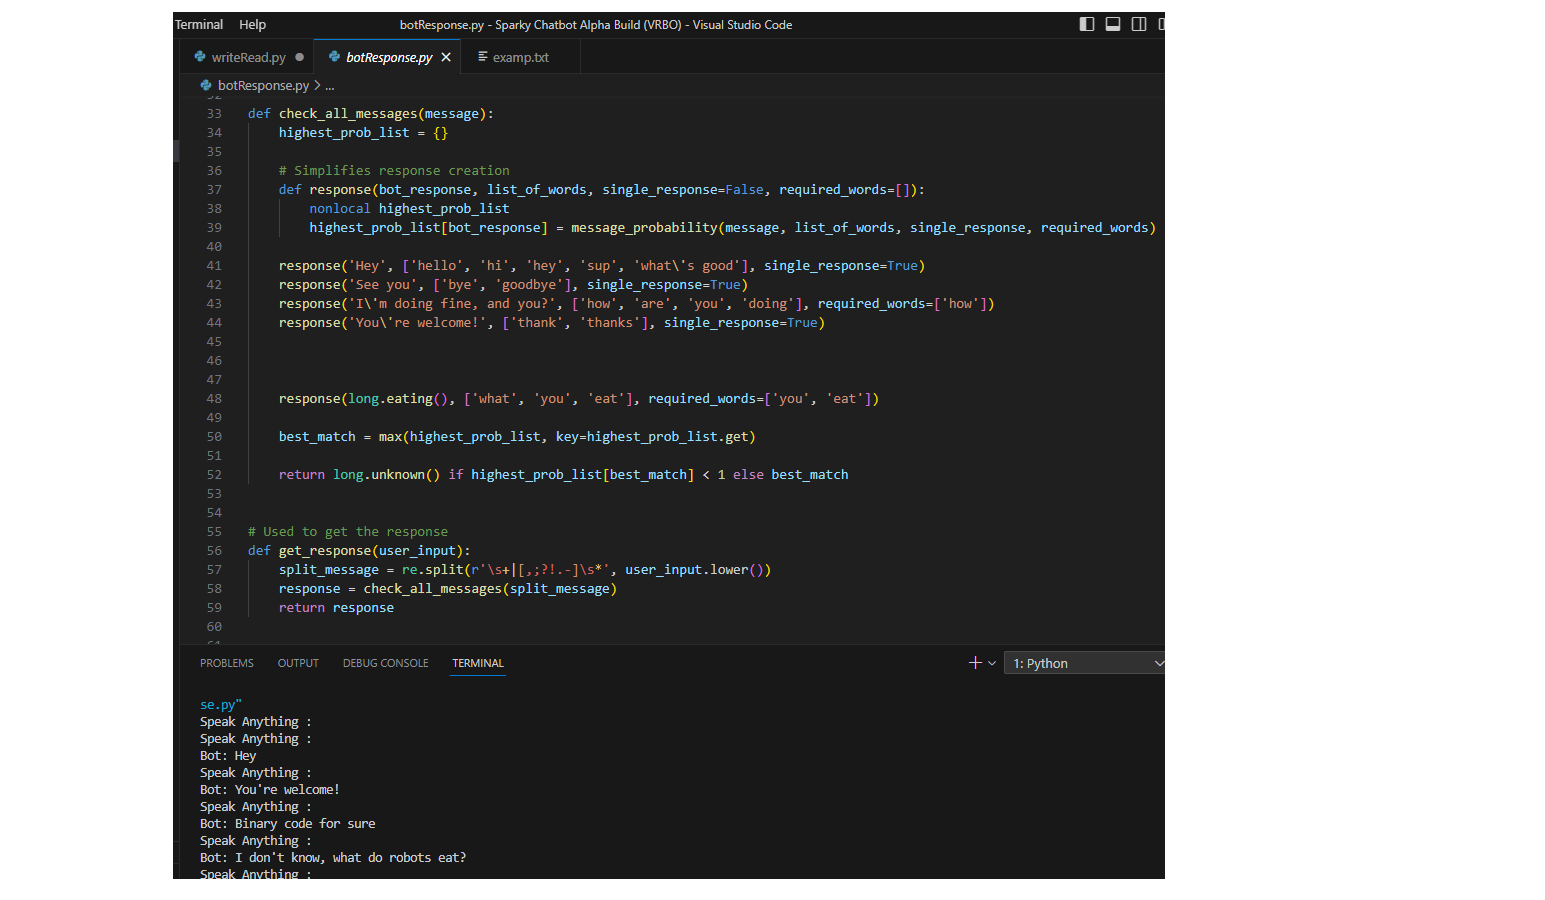1545x900 pixels.
Task: Open the Terminal menu
Action: tap(199, 25)
